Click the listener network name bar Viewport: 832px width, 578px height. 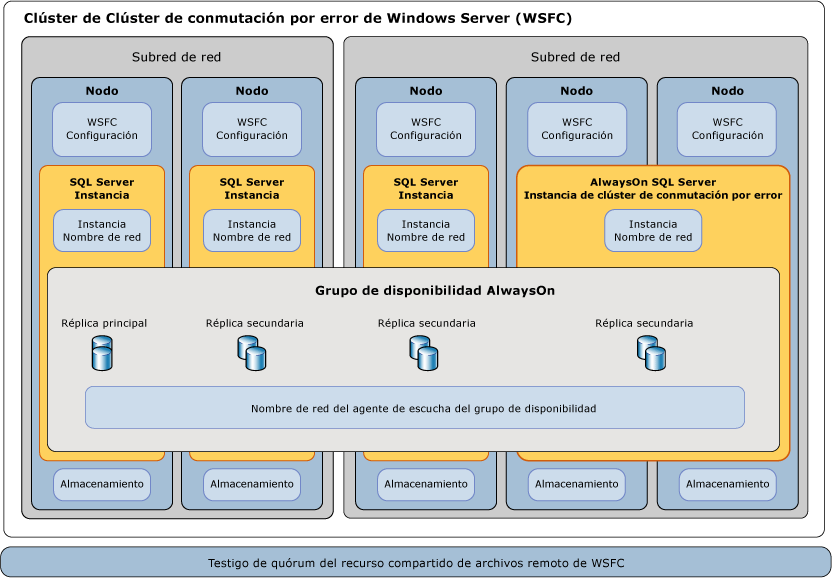click(415, 407)
